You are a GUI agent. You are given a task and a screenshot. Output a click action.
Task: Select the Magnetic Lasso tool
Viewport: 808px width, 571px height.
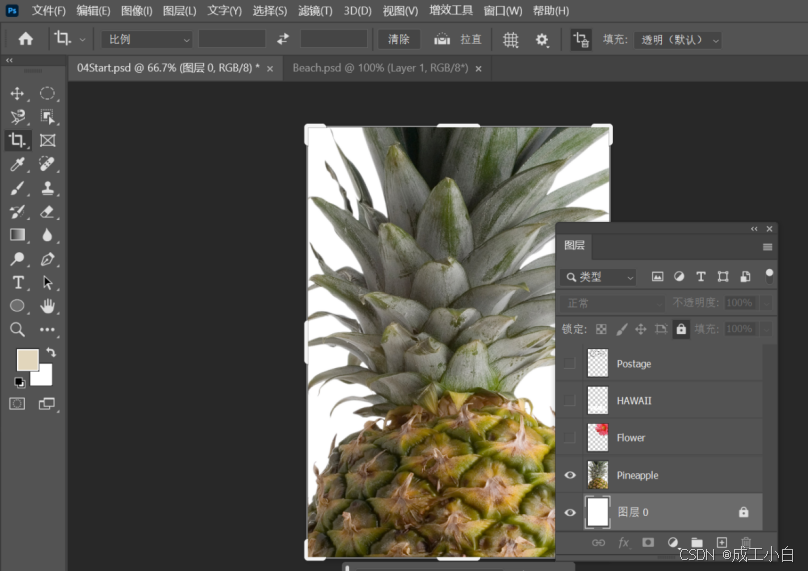[18, 117]
